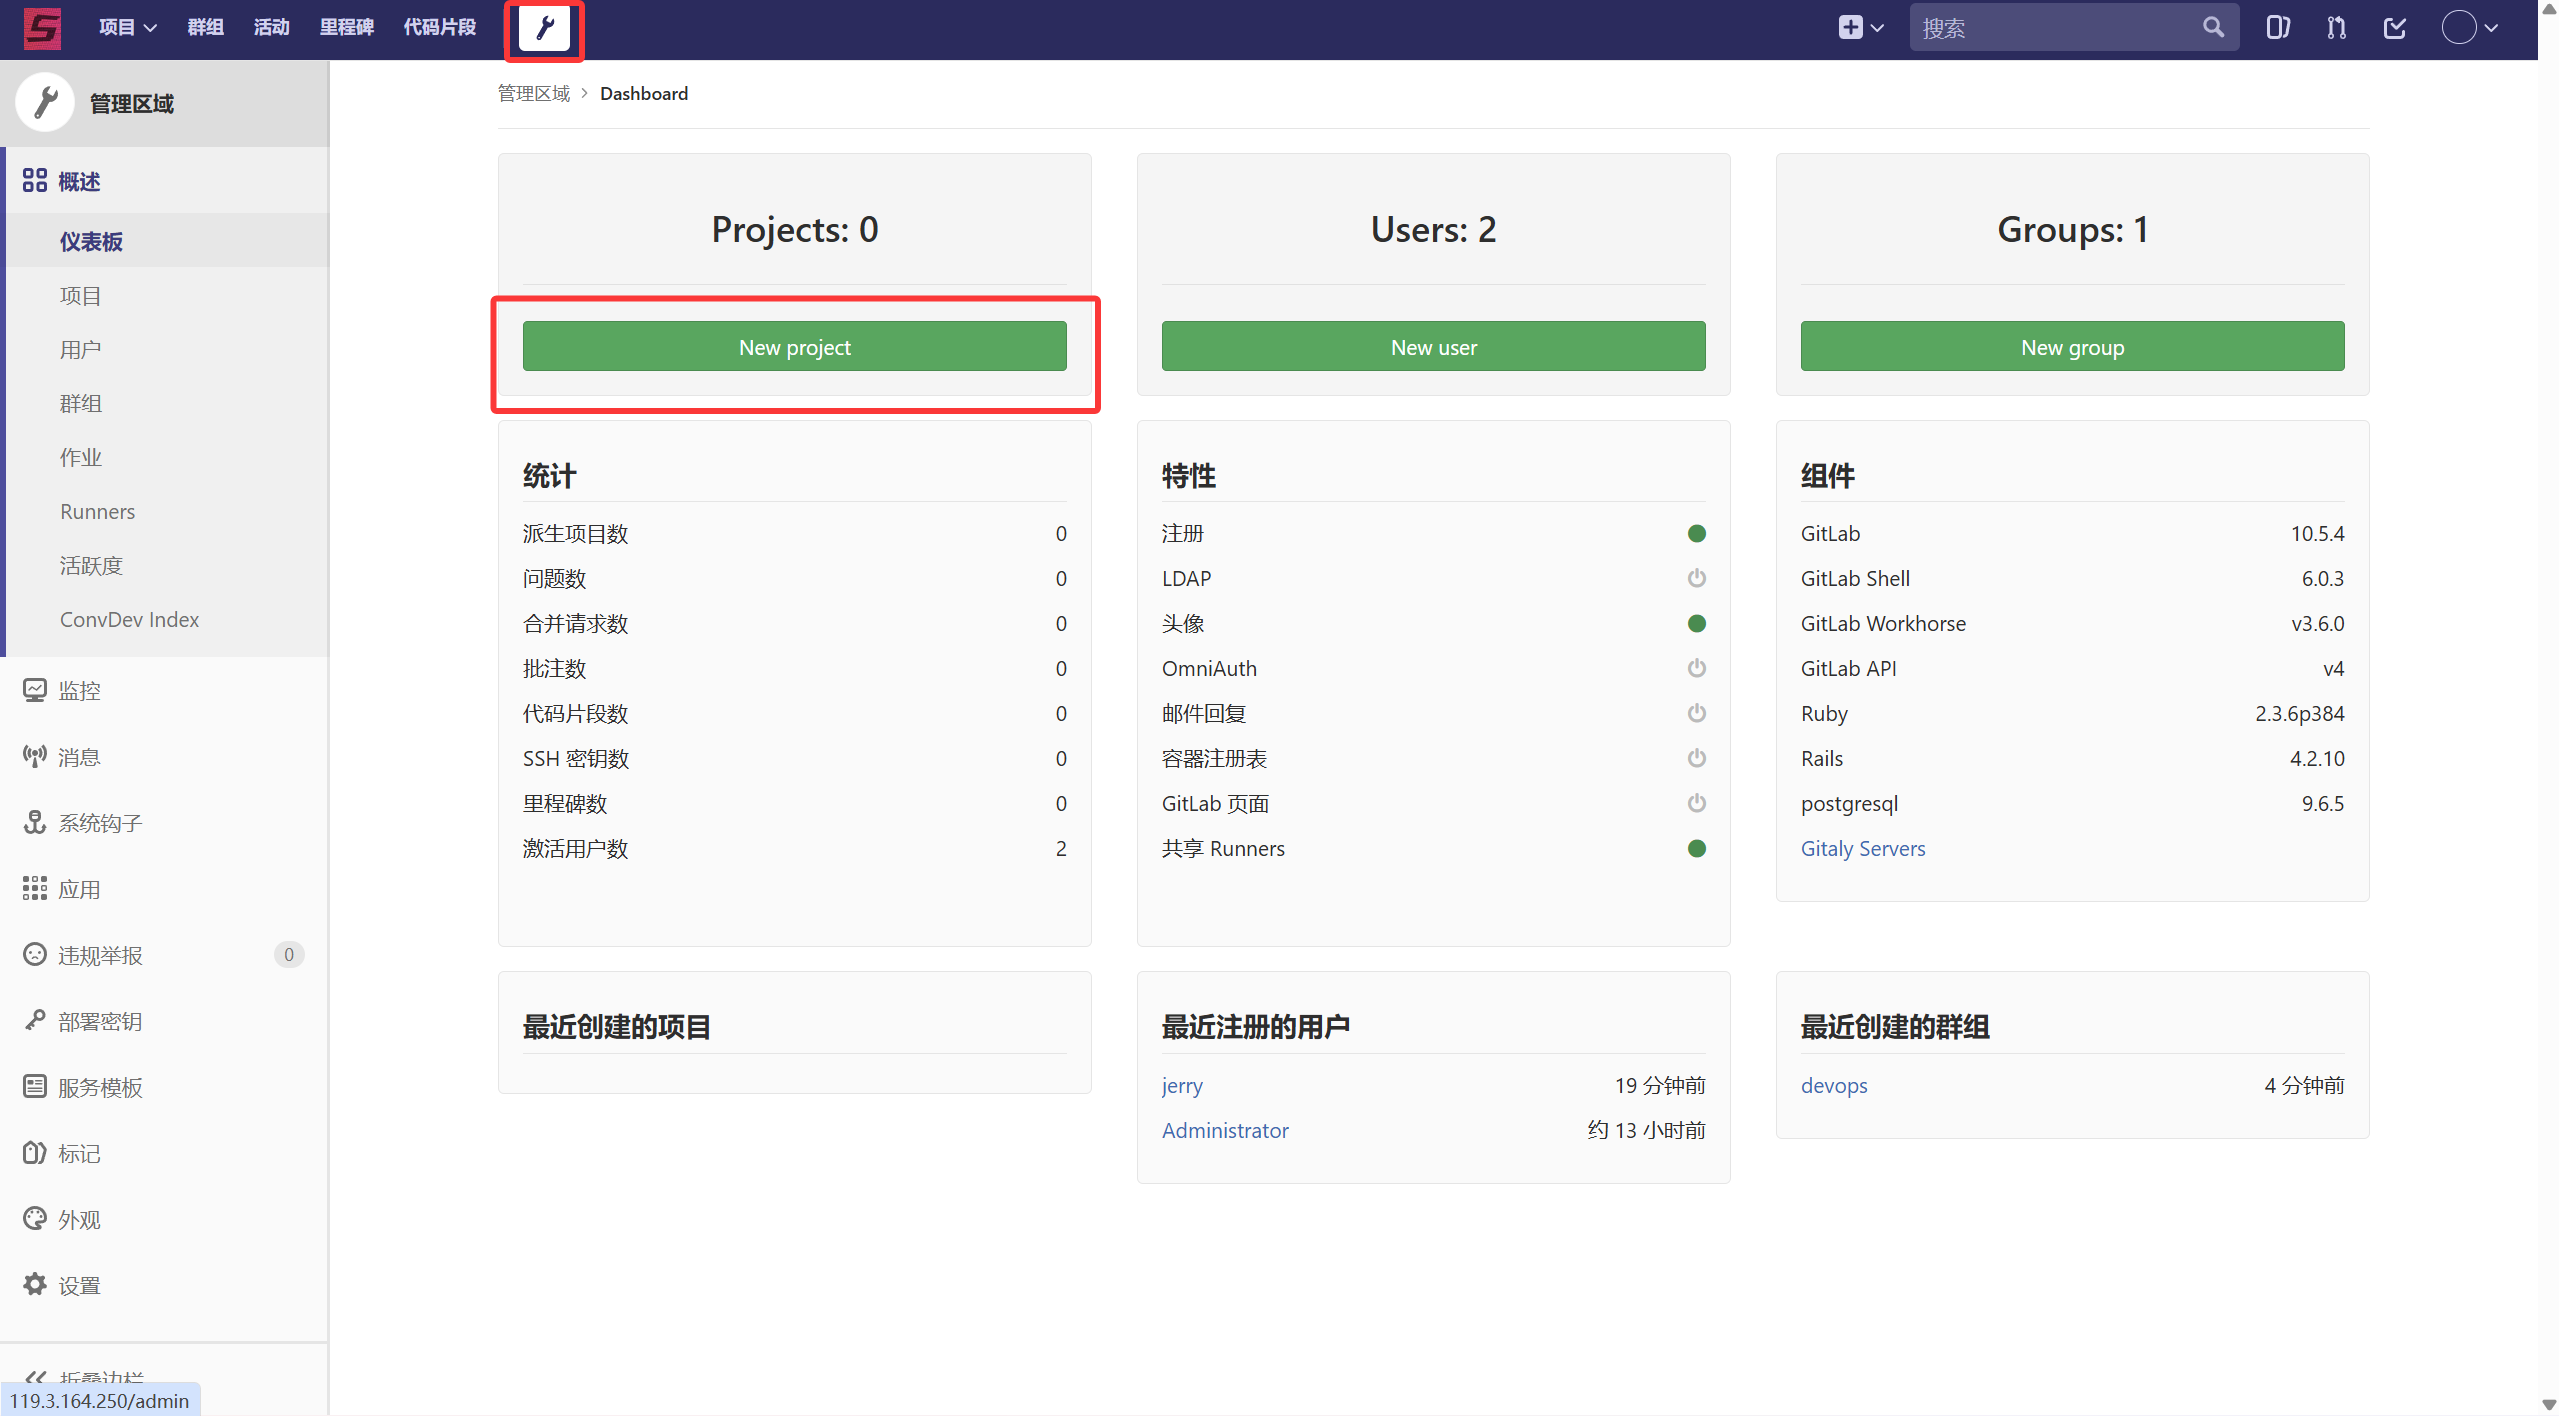
Task: Click the plus icon to create new
Action: [1850, 28]
